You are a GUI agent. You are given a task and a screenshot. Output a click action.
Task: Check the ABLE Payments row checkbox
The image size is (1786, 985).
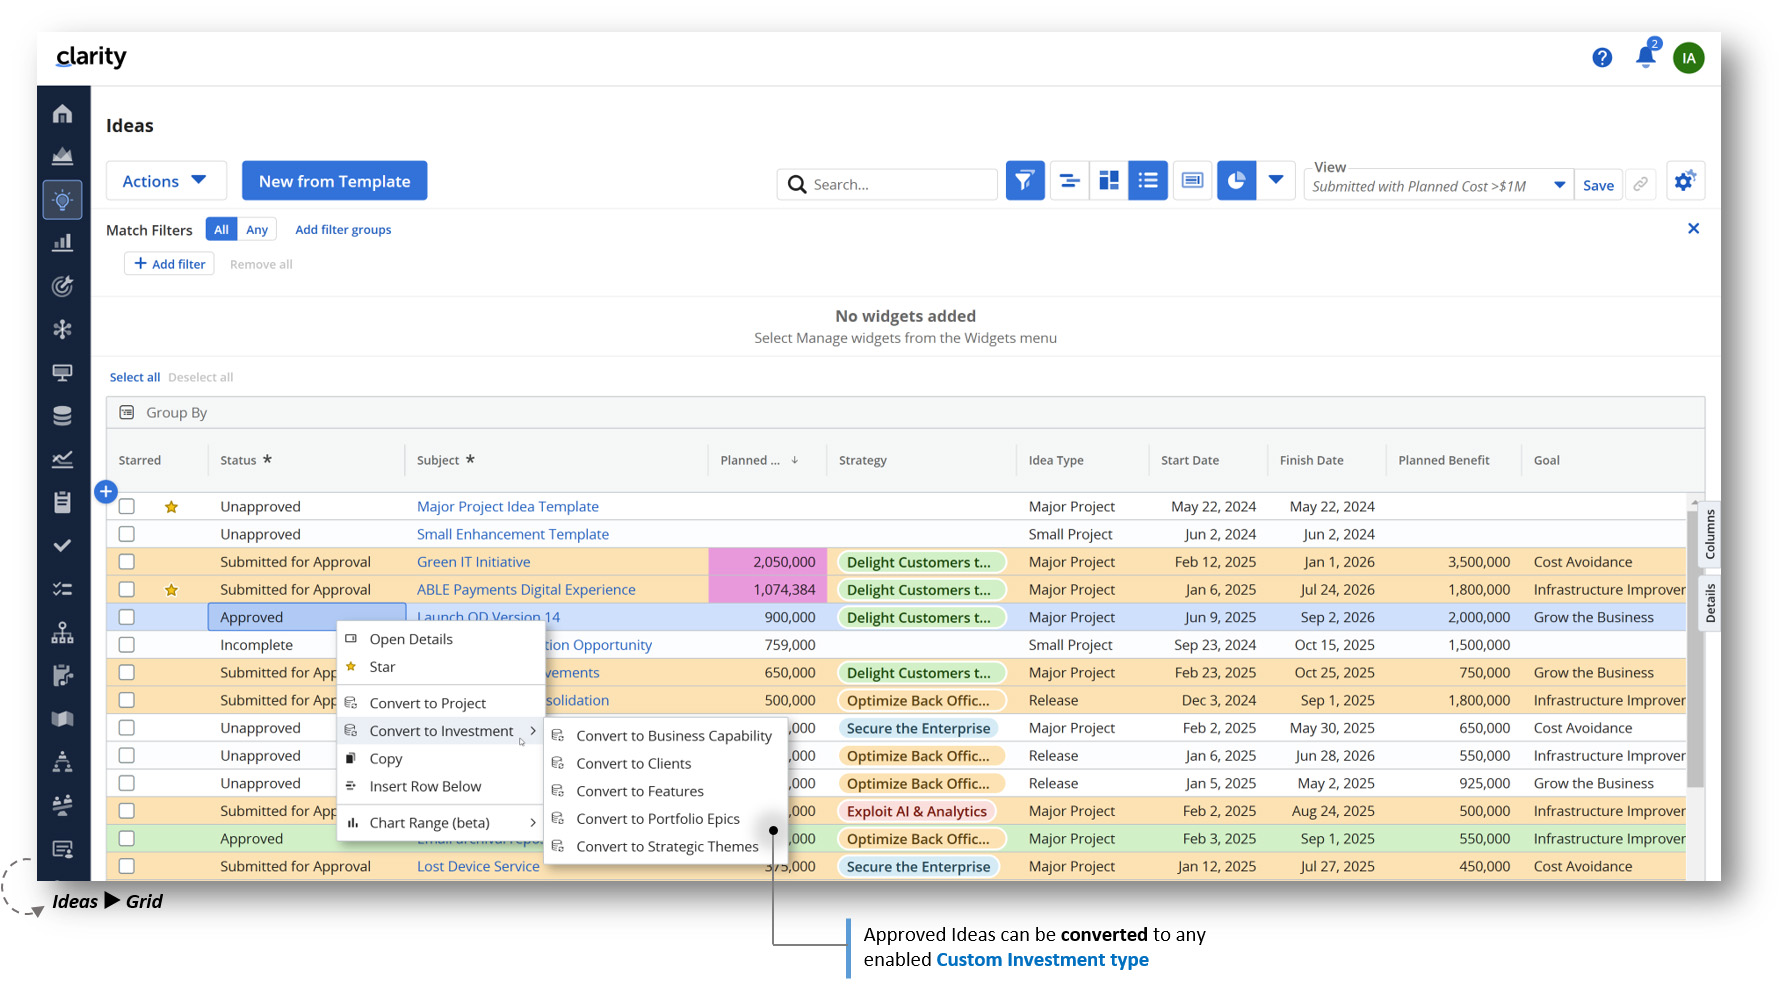tap(127, 590)
